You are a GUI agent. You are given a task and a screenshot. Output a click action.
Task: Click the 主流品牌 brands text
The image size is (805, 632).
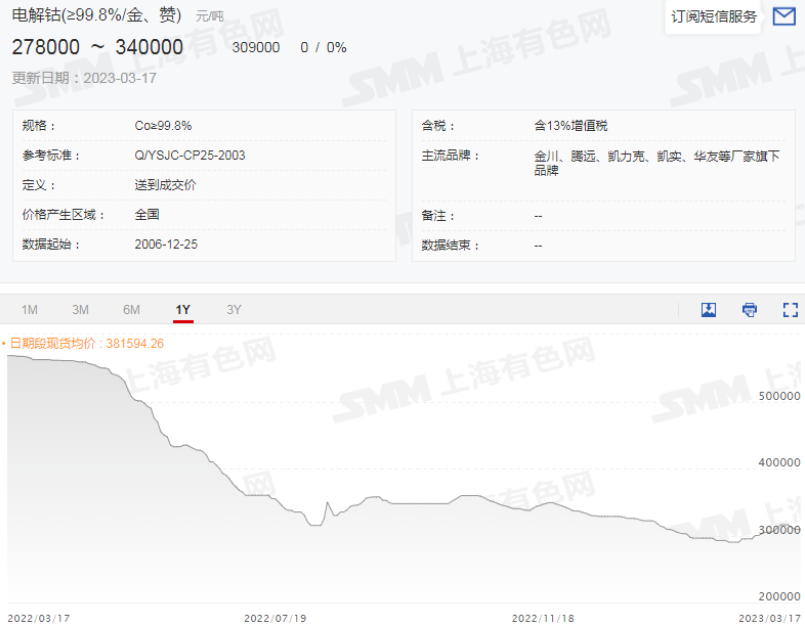pyautogui.click(x=657, y=162)
